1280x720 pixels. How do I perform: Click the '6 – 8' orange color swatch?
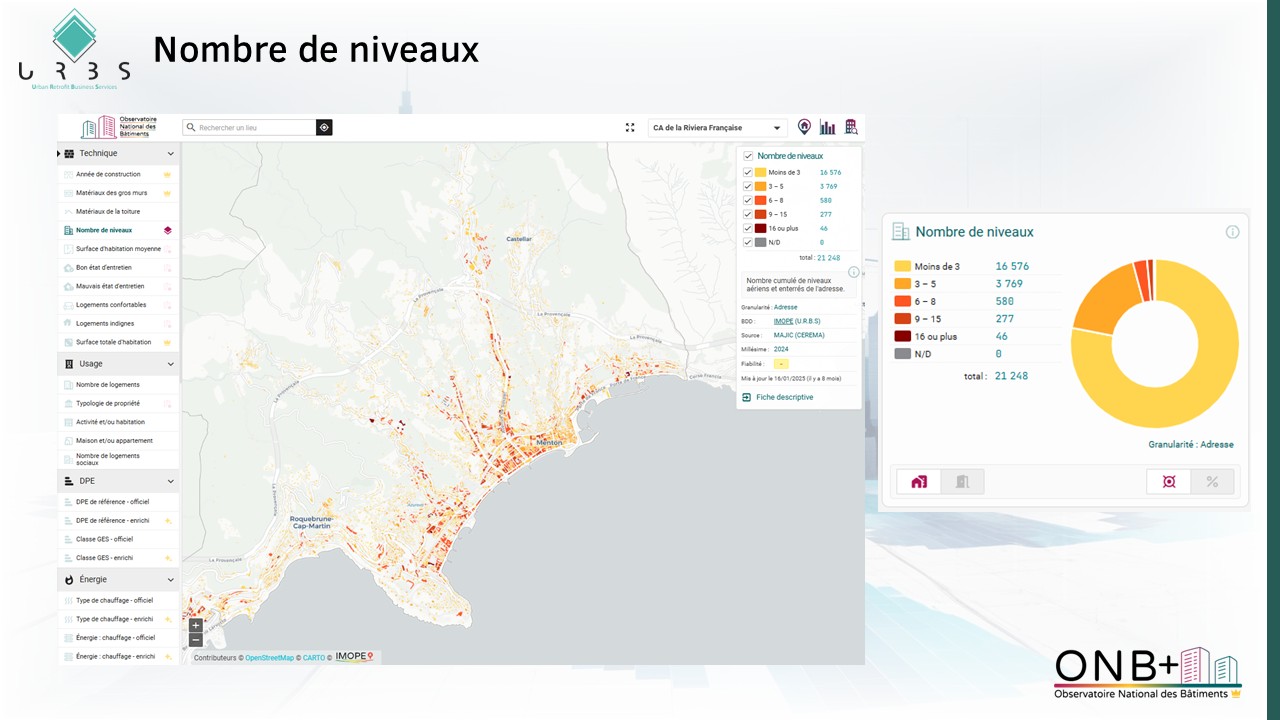coord(761,201)
